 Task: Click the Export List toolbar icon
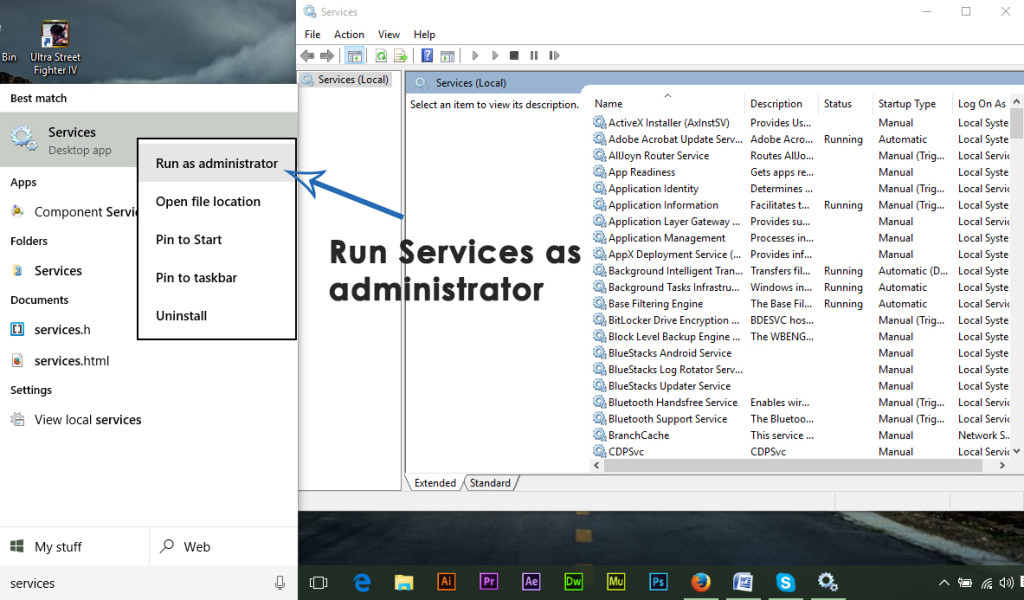400,56
